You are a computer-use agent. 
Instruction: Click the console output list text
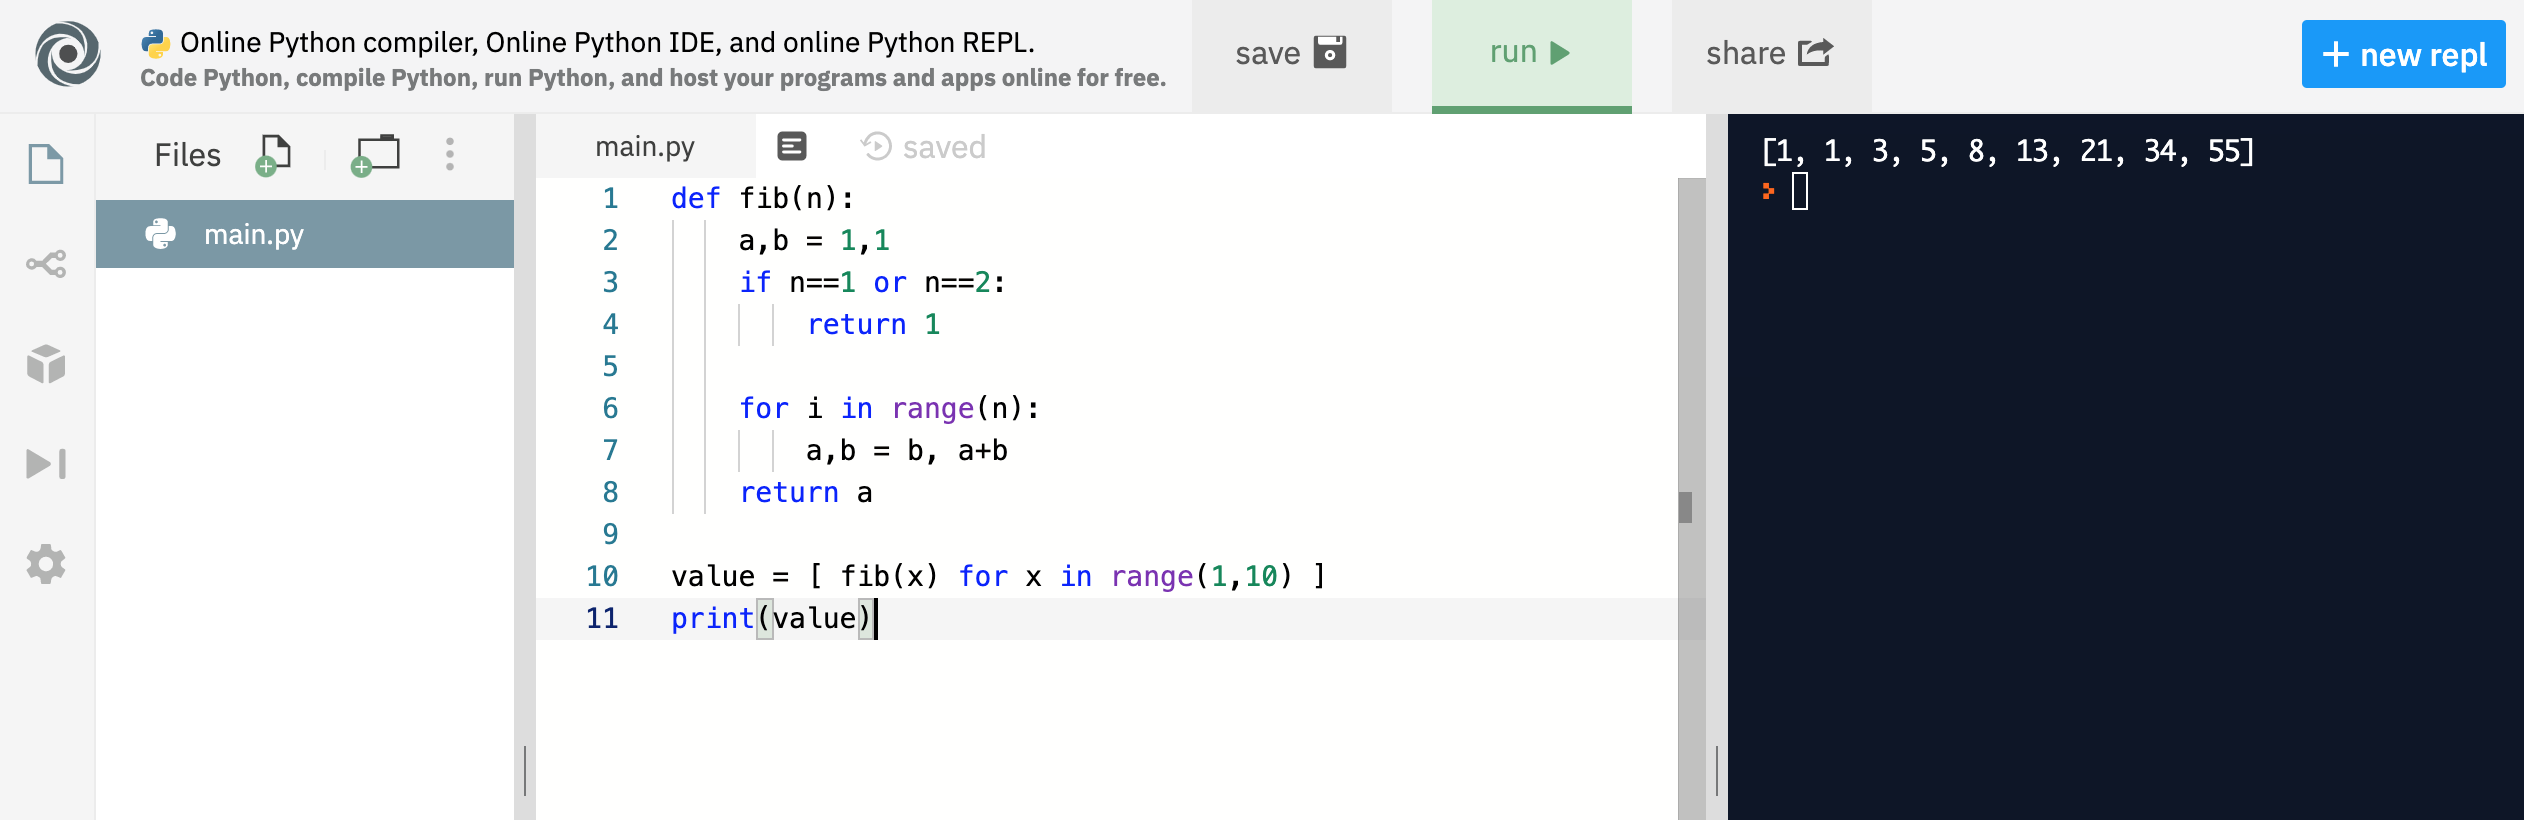point(2007,151)
